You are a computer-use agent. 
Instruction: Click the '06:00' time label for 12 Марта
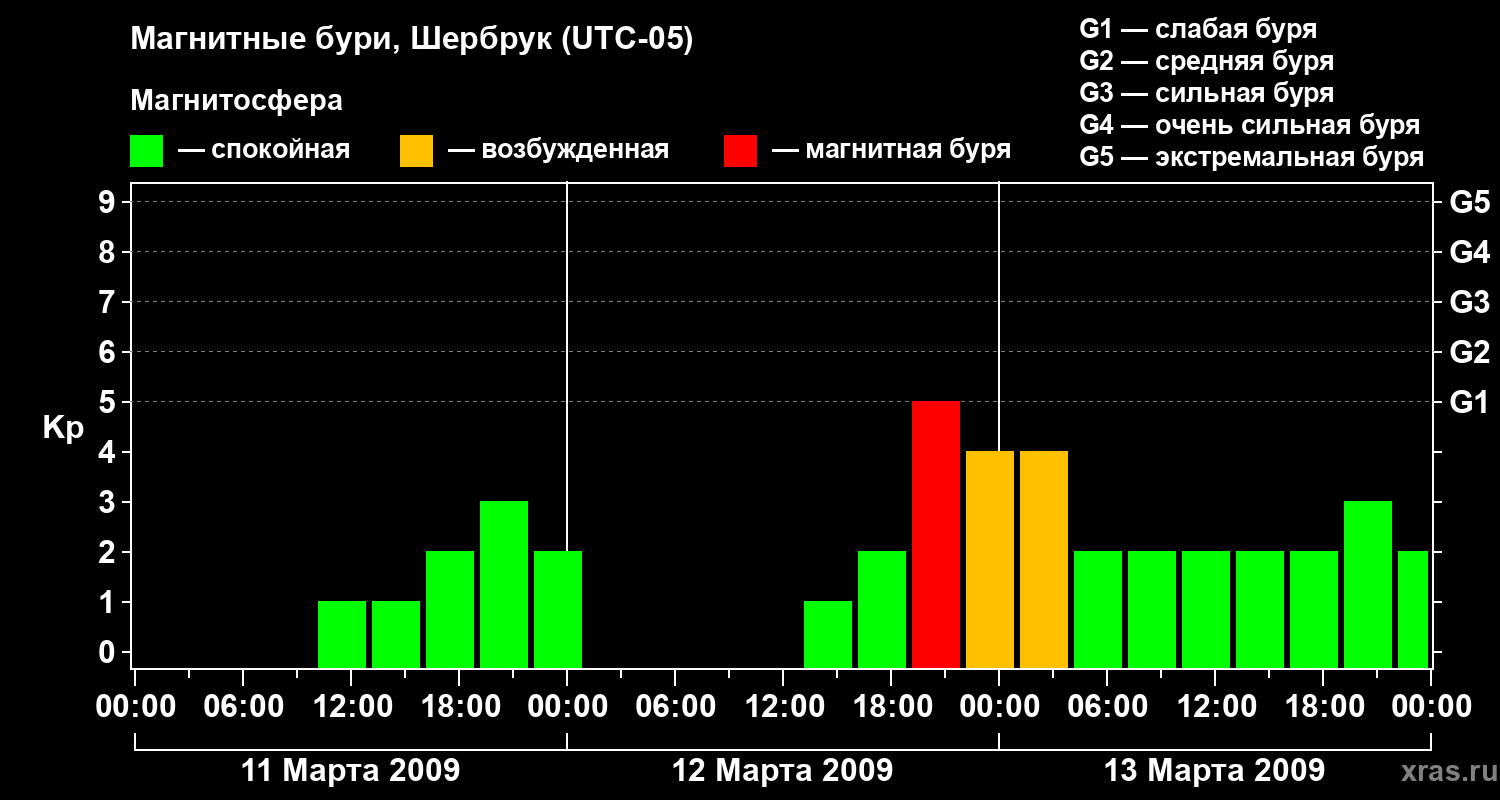tap(675, 706)
